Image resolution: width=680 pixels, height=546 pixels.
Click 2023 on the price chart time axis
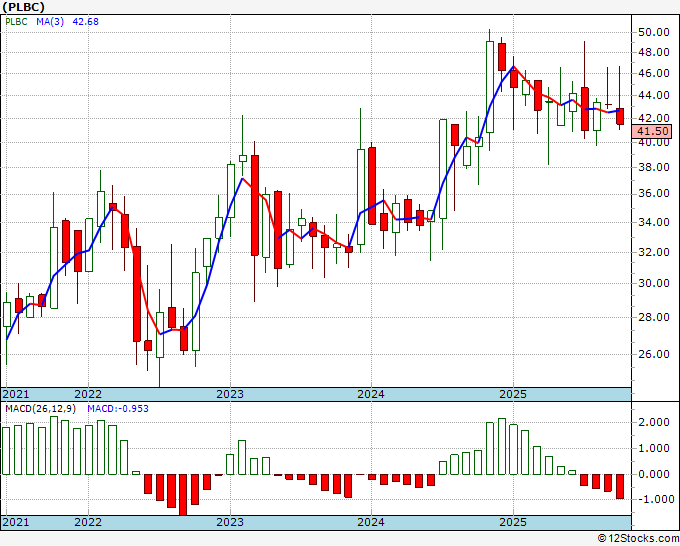point(230,394)
